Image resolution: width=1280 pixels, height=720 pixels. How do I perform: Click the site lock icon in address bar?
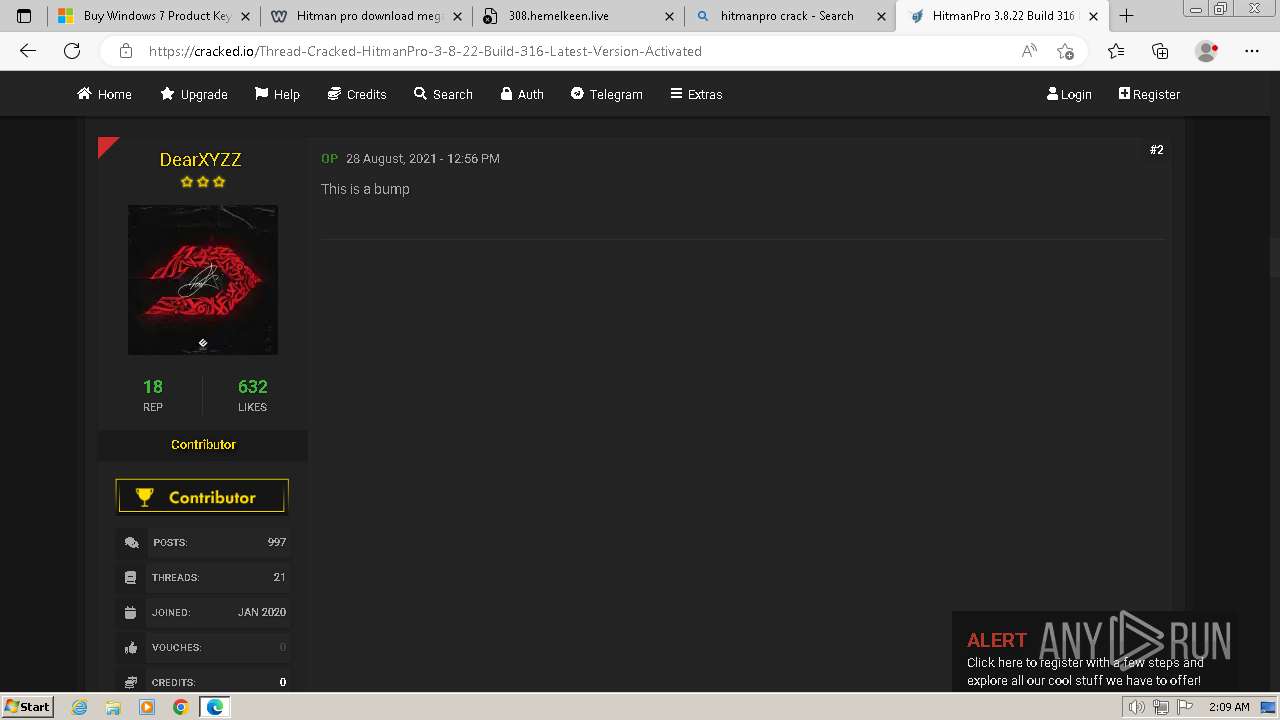(126, 51)
